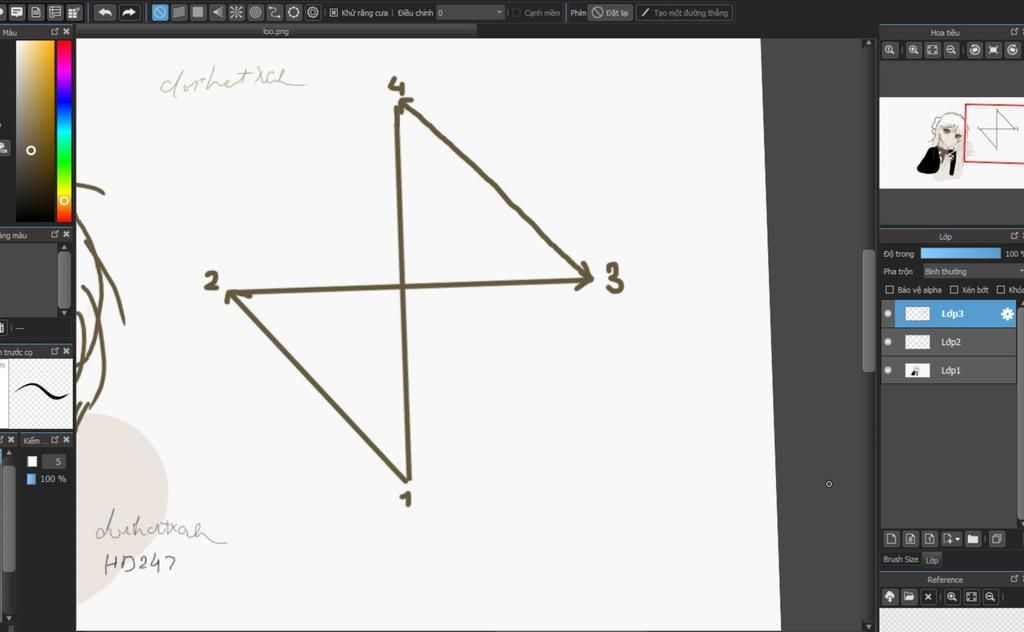Enable parallel lines snap guide

pos(179,12)
